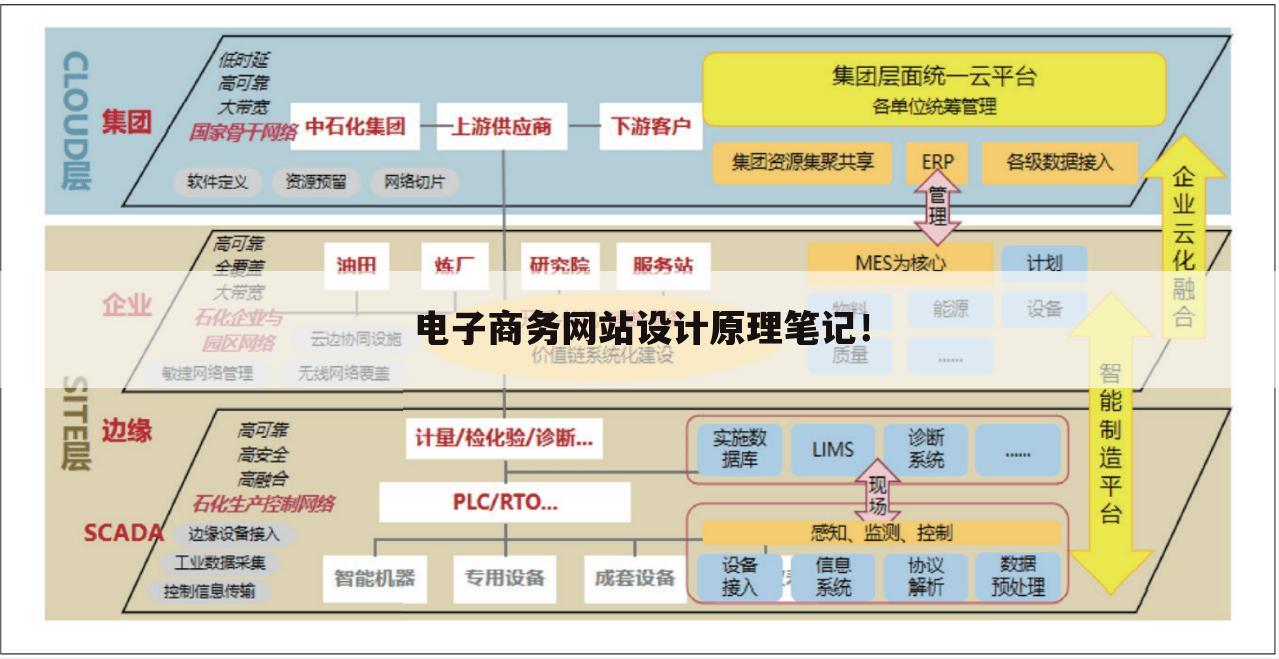Click the 服务站 box
1279x659 pixels.
pos(663,265)
